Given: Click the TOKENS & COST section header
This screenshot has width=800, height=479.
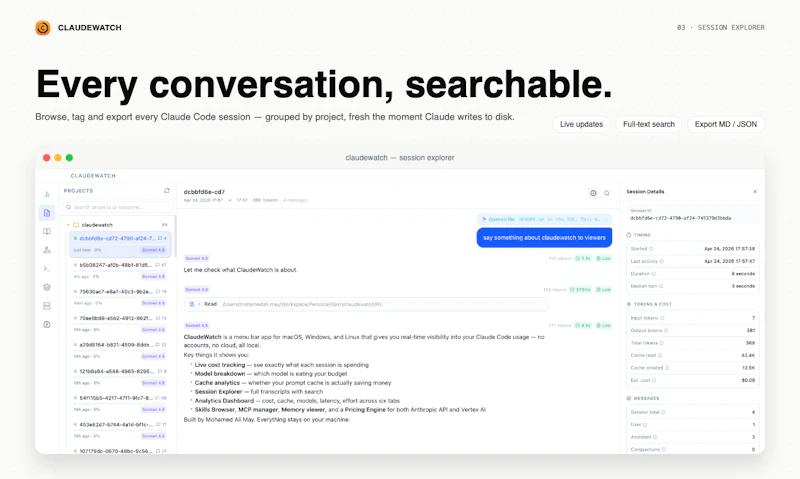Looking at the screenshot, I should tap(652, 304).
